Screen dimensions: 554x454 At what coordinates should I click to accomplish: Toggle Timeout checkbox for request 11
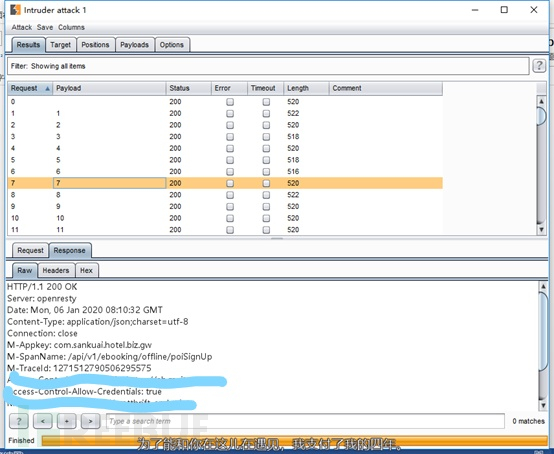tap(266, 230)
